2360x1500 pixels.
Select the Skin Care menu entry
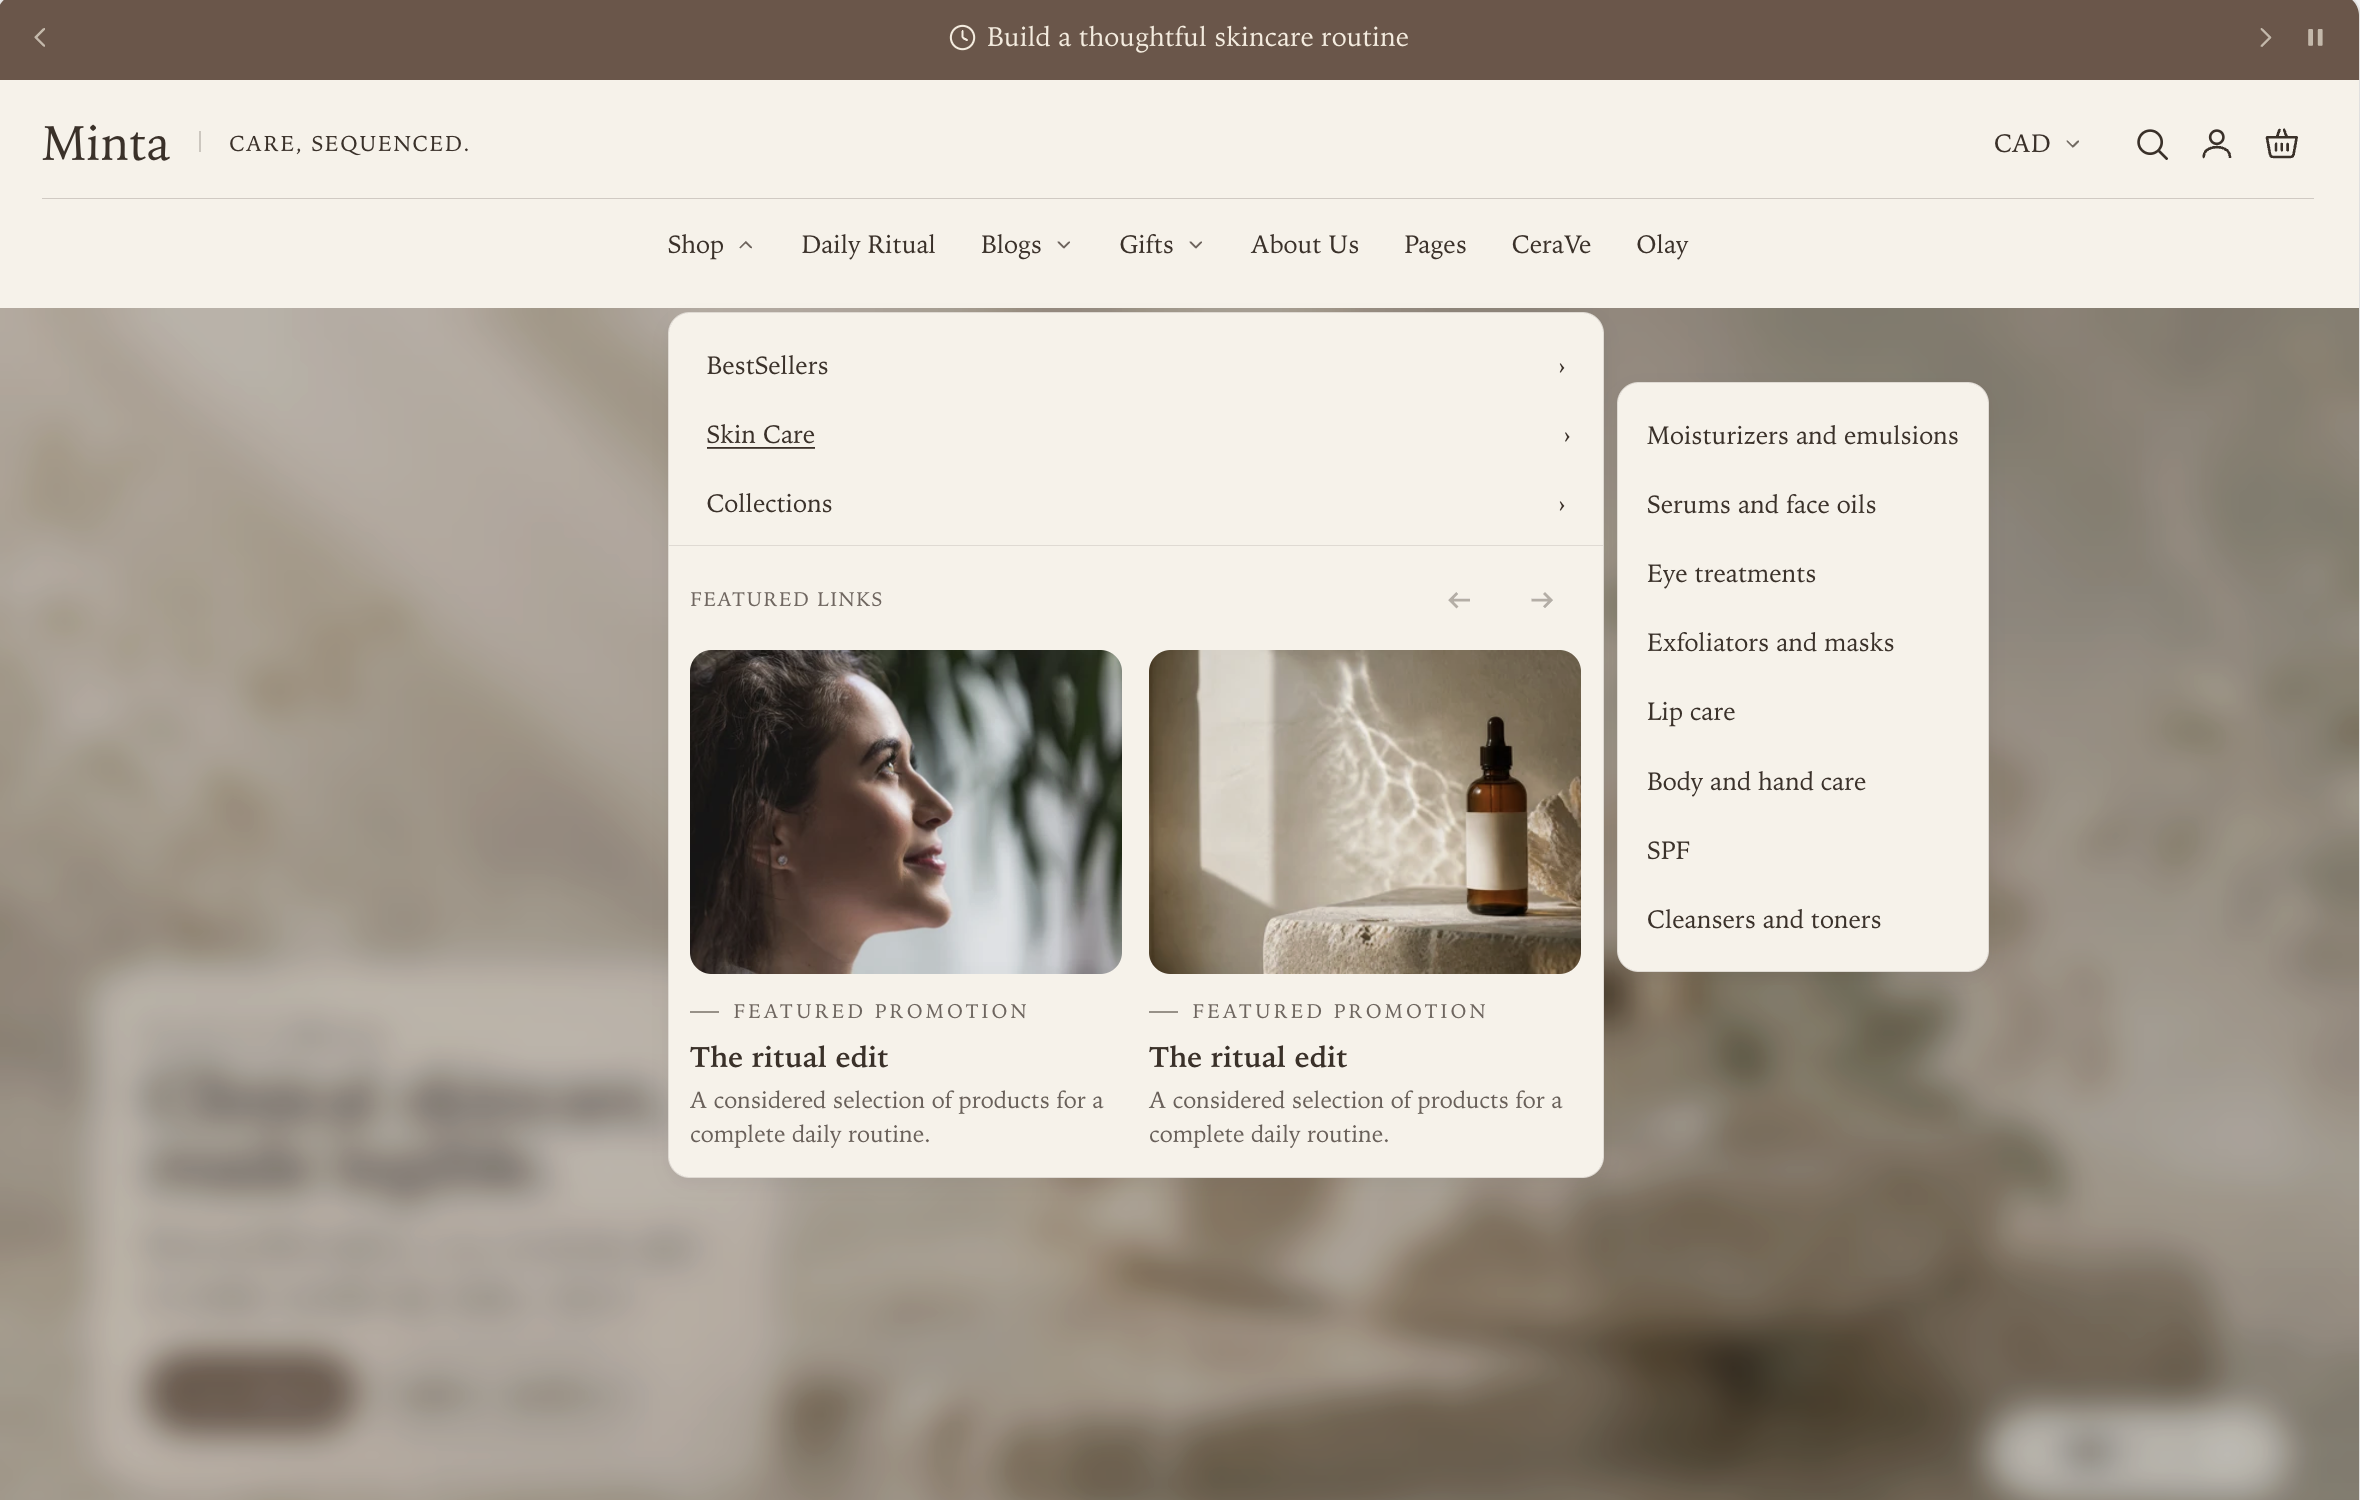tap(760, 435)
